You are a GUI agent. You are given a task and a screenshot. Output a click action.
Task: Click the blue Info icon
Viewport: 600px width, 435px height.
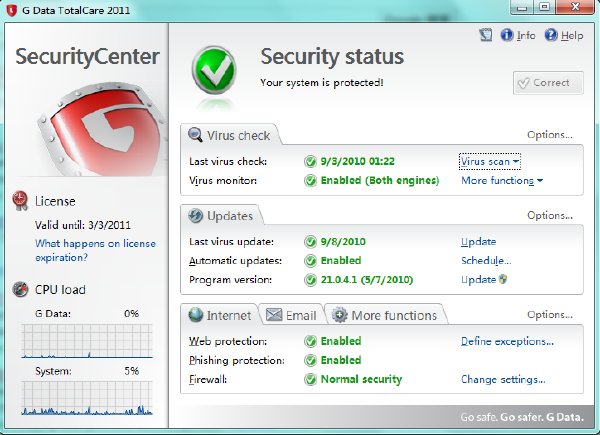point(507,35)
